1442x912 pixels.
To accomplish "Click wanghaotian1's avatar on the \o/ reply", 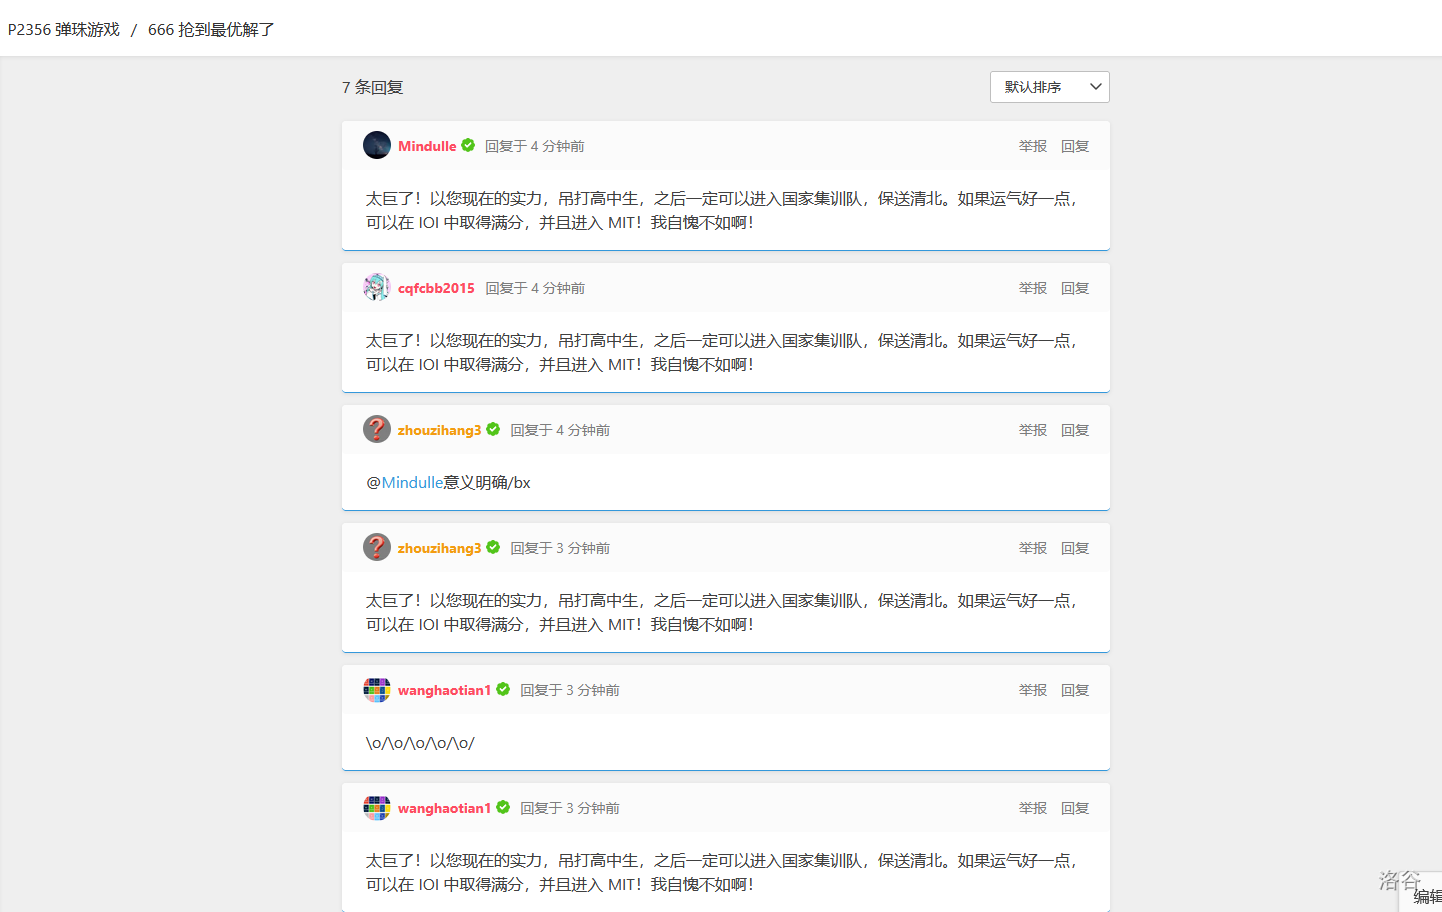I will [x=376, y=689].
